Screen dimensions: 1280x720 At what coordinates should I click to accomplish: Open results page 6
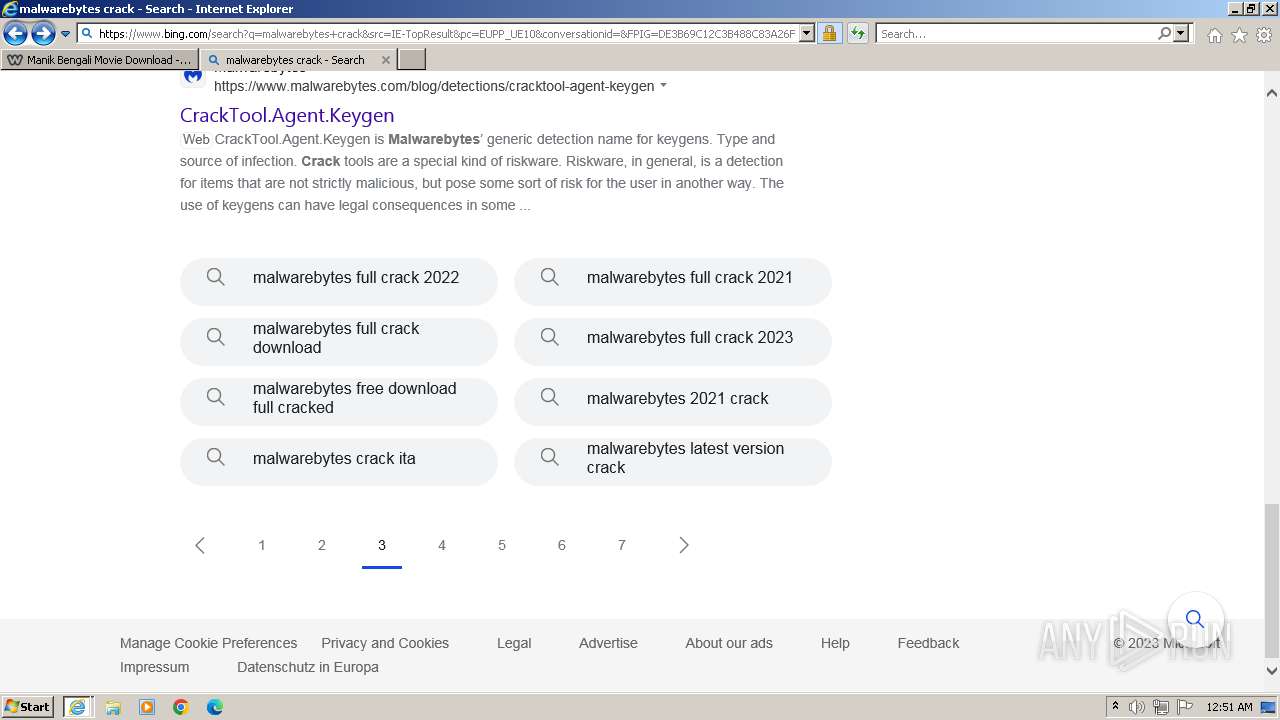562,545
